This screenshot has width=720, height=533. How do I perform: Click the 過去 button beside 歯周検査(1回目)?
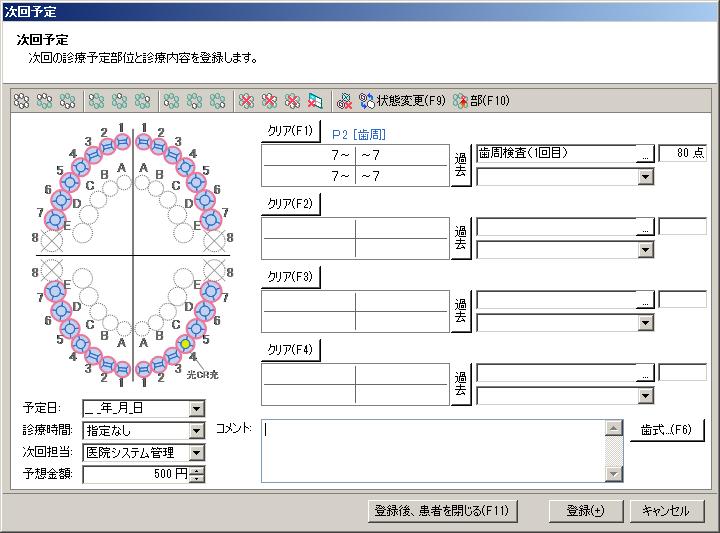click(x=461, y=165)
